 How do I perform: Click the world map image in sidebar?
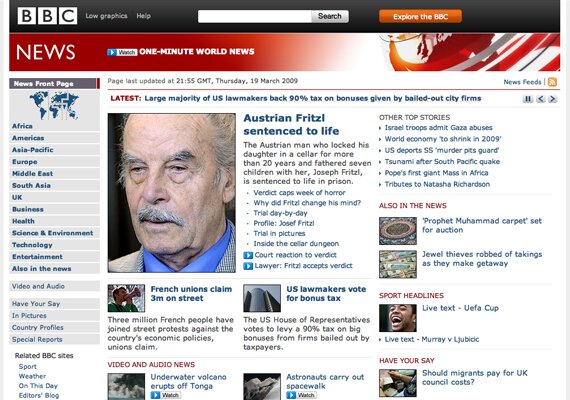coord(54,105)
